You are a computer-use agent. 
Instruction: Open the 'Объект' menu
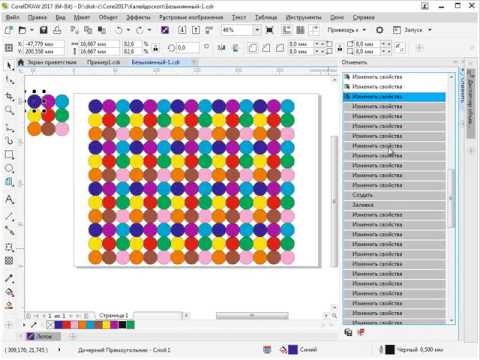coord(108,17)
